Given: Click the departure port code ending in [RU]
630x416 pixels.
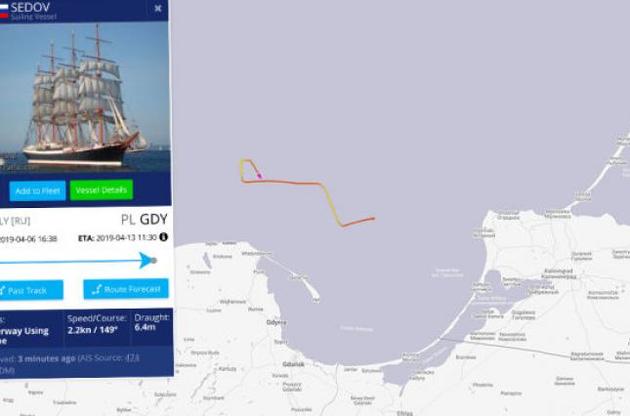Looking at the screenshot, I should [x=15, y=221].
